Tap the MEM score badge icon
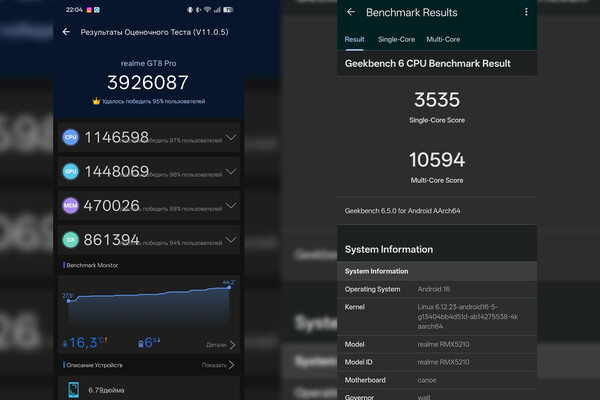Viewport: 600px width, 400px height. point(71,206)
